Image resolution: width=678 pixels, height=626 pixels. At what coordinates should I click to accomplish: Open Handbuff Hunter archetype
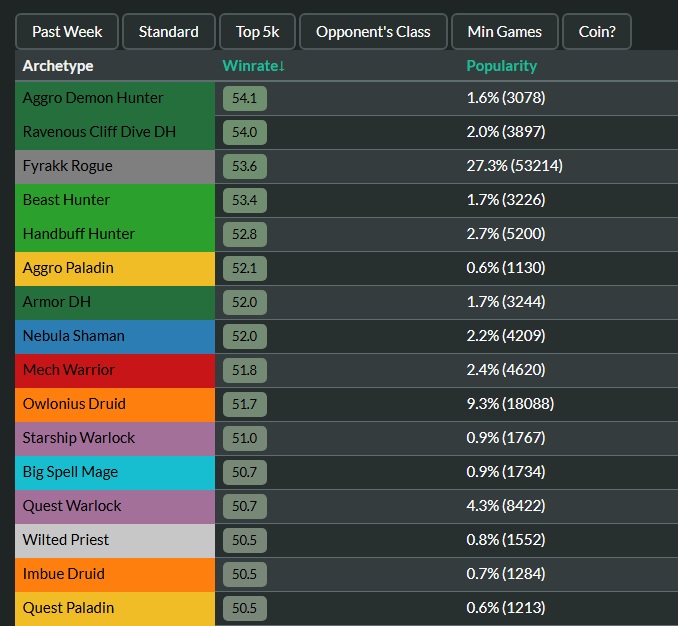click(115, 234)
